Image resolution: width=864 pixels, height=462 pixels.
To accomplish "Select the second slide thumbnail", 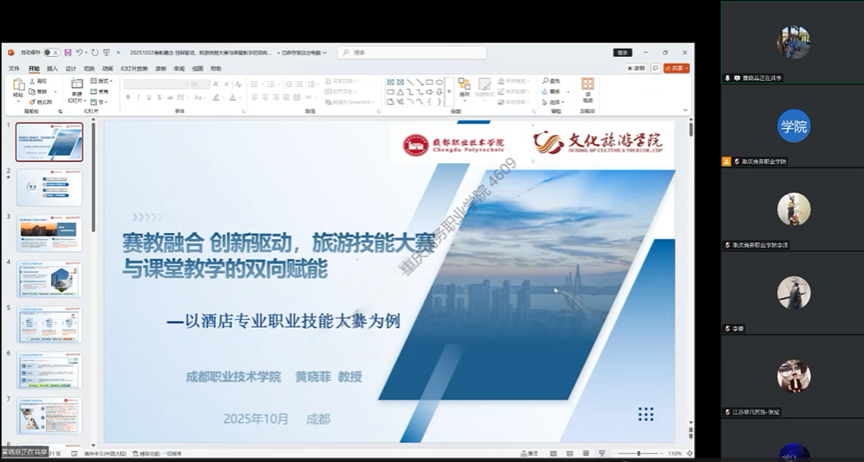I will (49, 187).
